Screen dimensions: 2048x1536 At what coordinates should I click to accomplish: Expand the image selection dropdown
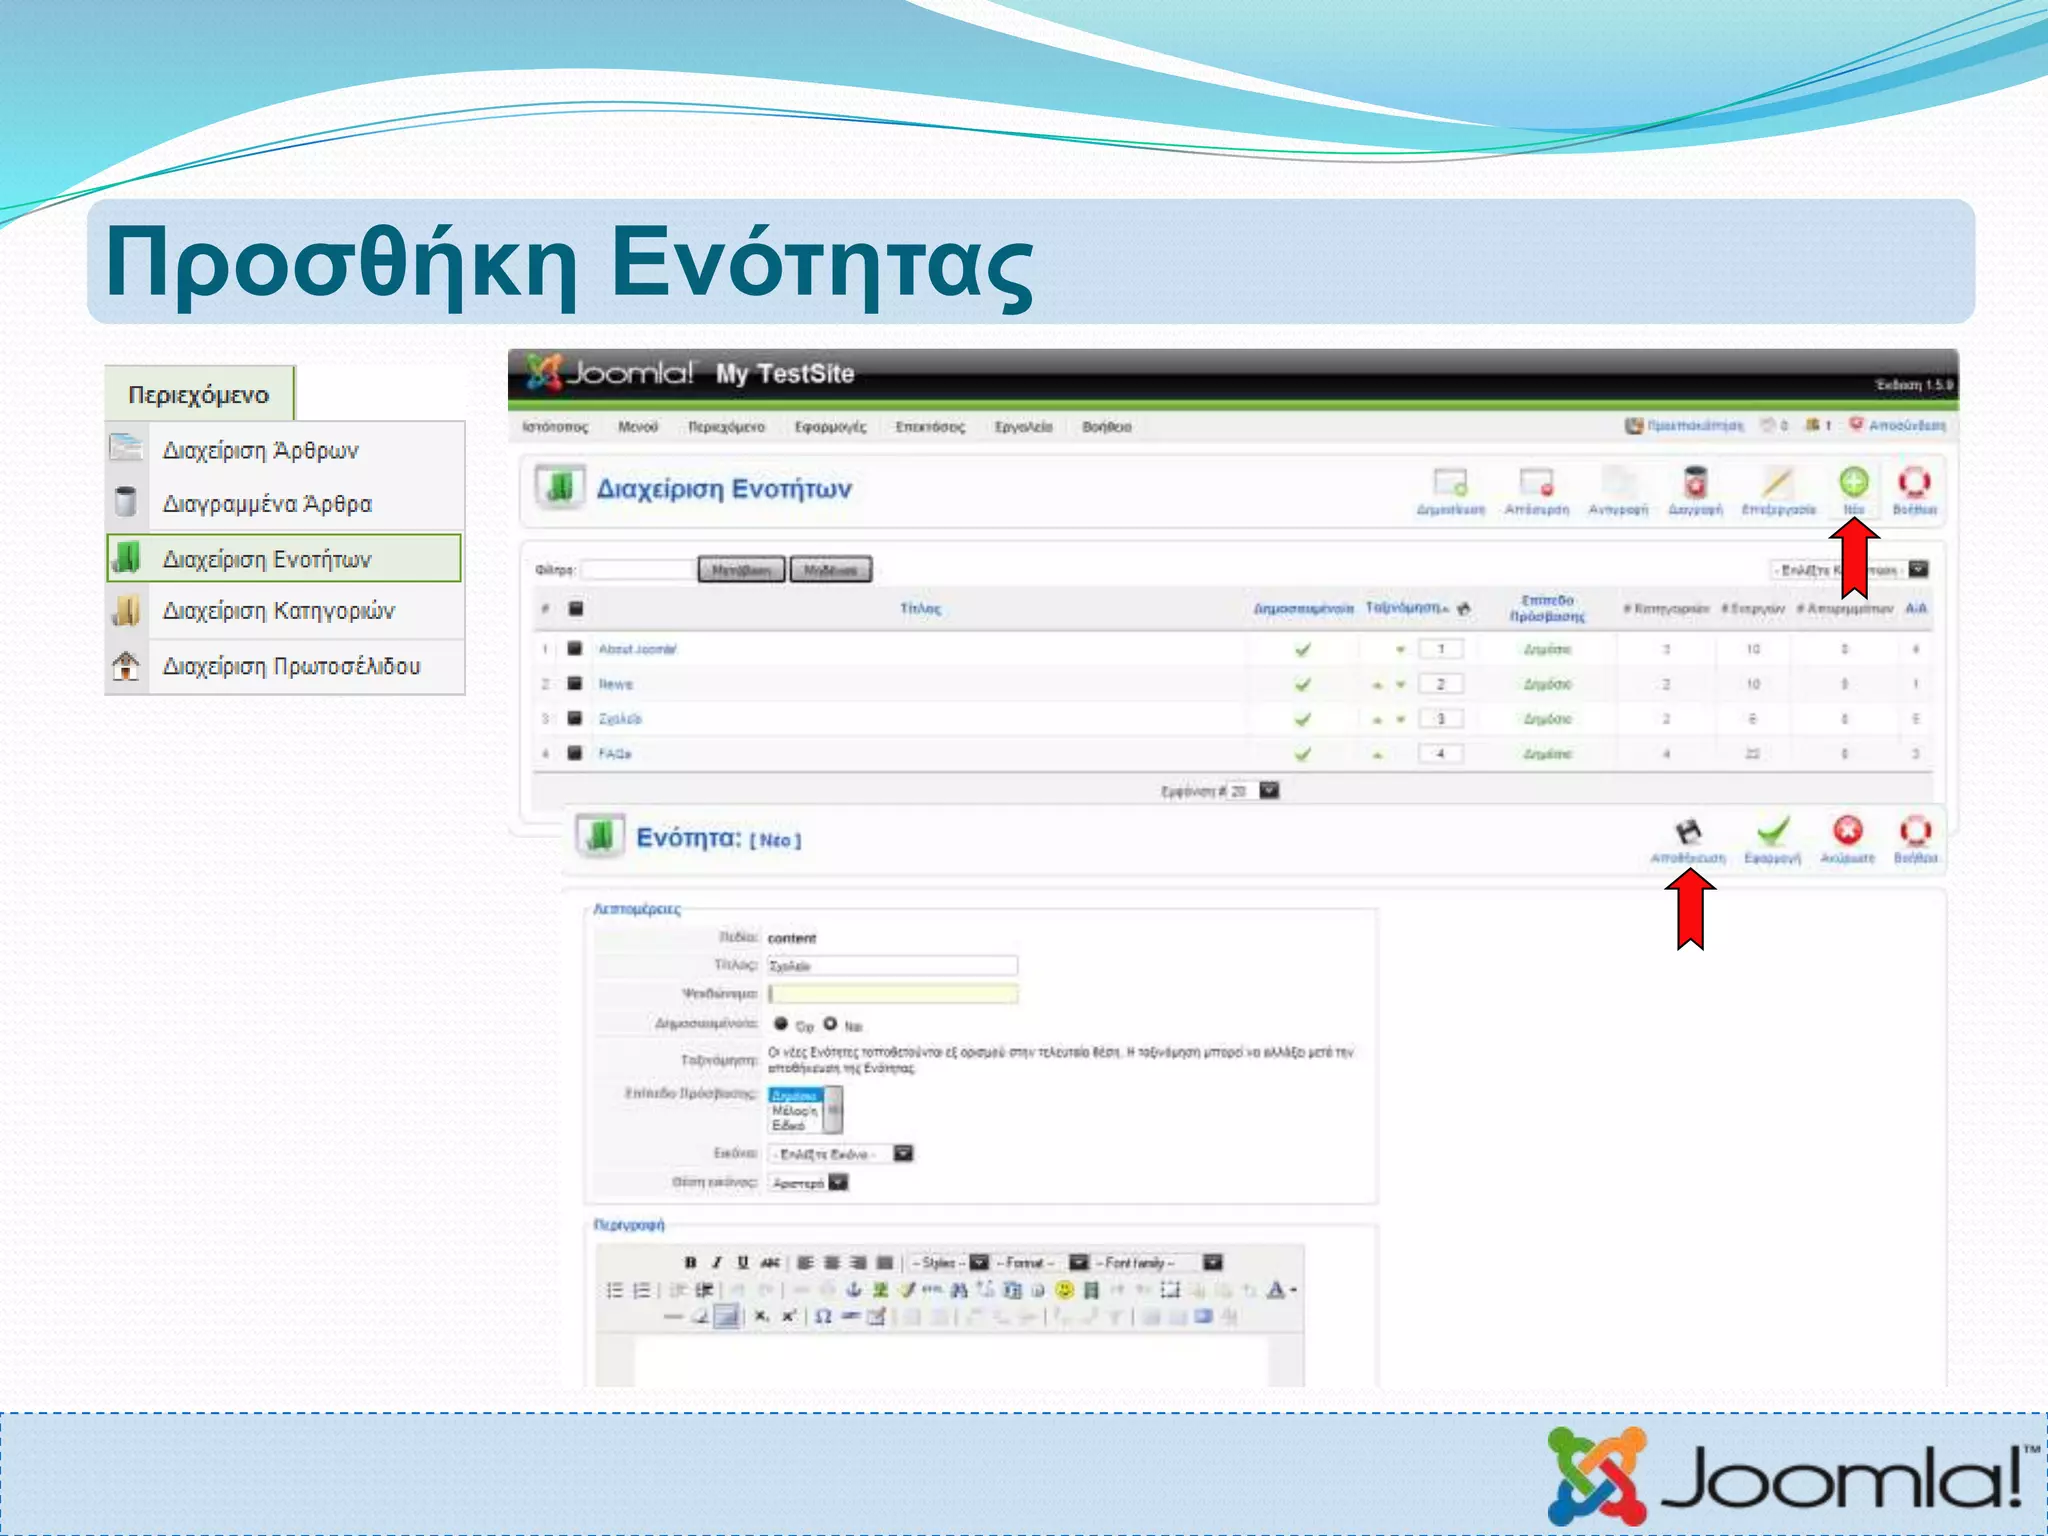(903, 1154)
